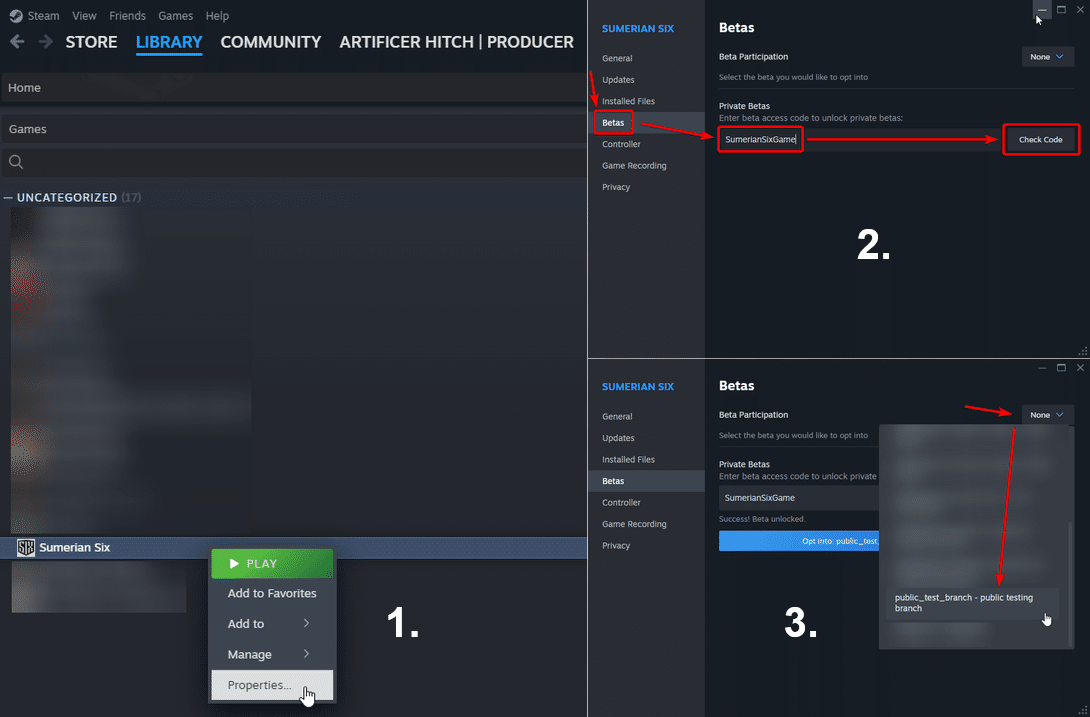This screenshot has width=1090, height=717.
Task: Click the Success! Beta unlocked. message
Action: (x=762, y=519)
